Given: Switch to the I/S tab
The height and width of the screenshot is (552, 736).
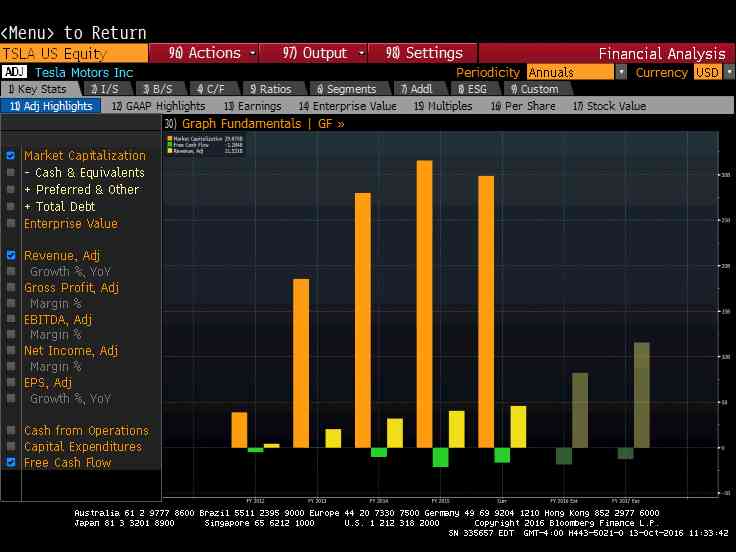Looking at the screenshot, I should pyautogui.click(x=105, y=89).
